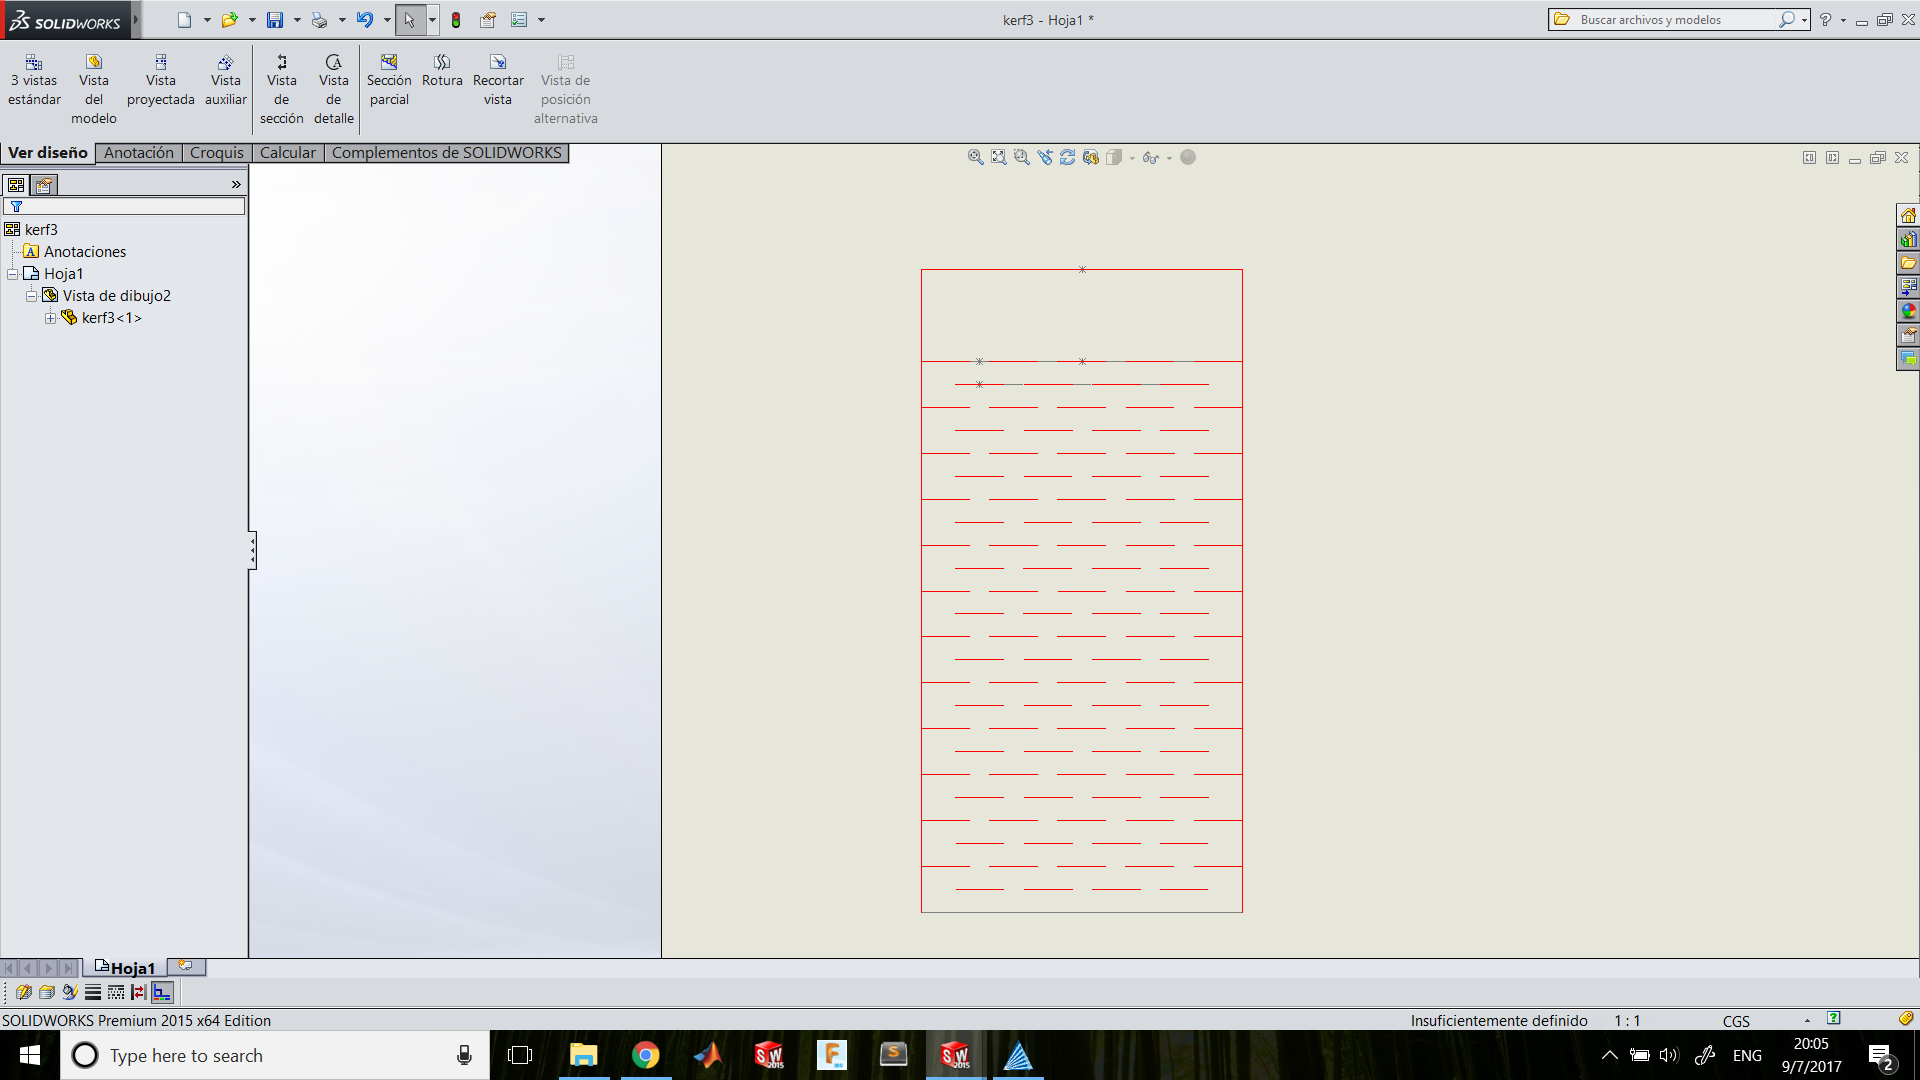Open SOLIDWORKS Forum in the task pane

coord(1908,359)
